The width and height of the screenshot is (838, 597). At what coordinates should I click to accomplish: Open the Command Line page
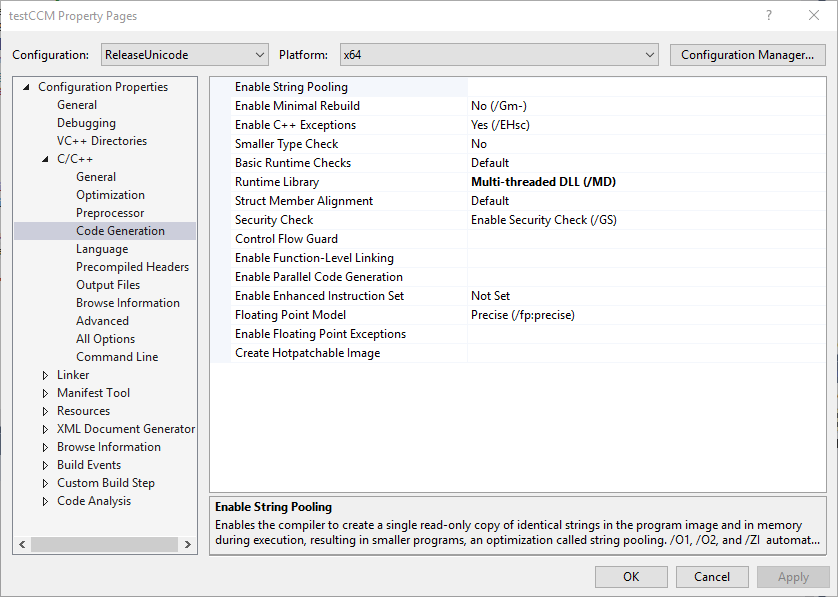(x=117, y=357)
